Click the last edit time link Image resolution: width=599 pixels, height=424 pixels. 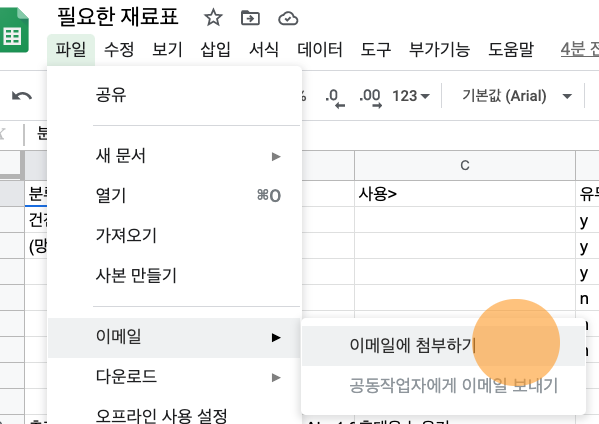point(580,50)
